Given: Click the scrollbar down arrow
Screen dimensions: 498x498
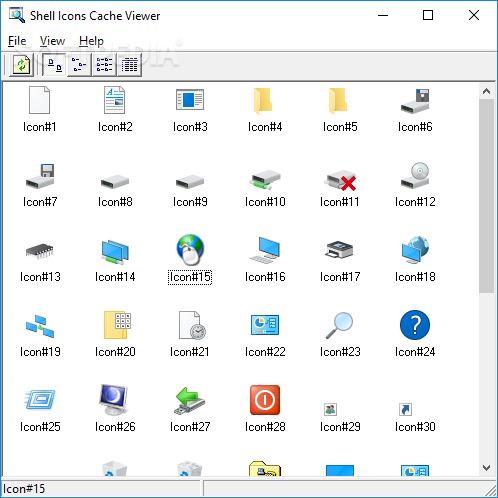Looking at the screenshot, I should (x=486, y=468).
